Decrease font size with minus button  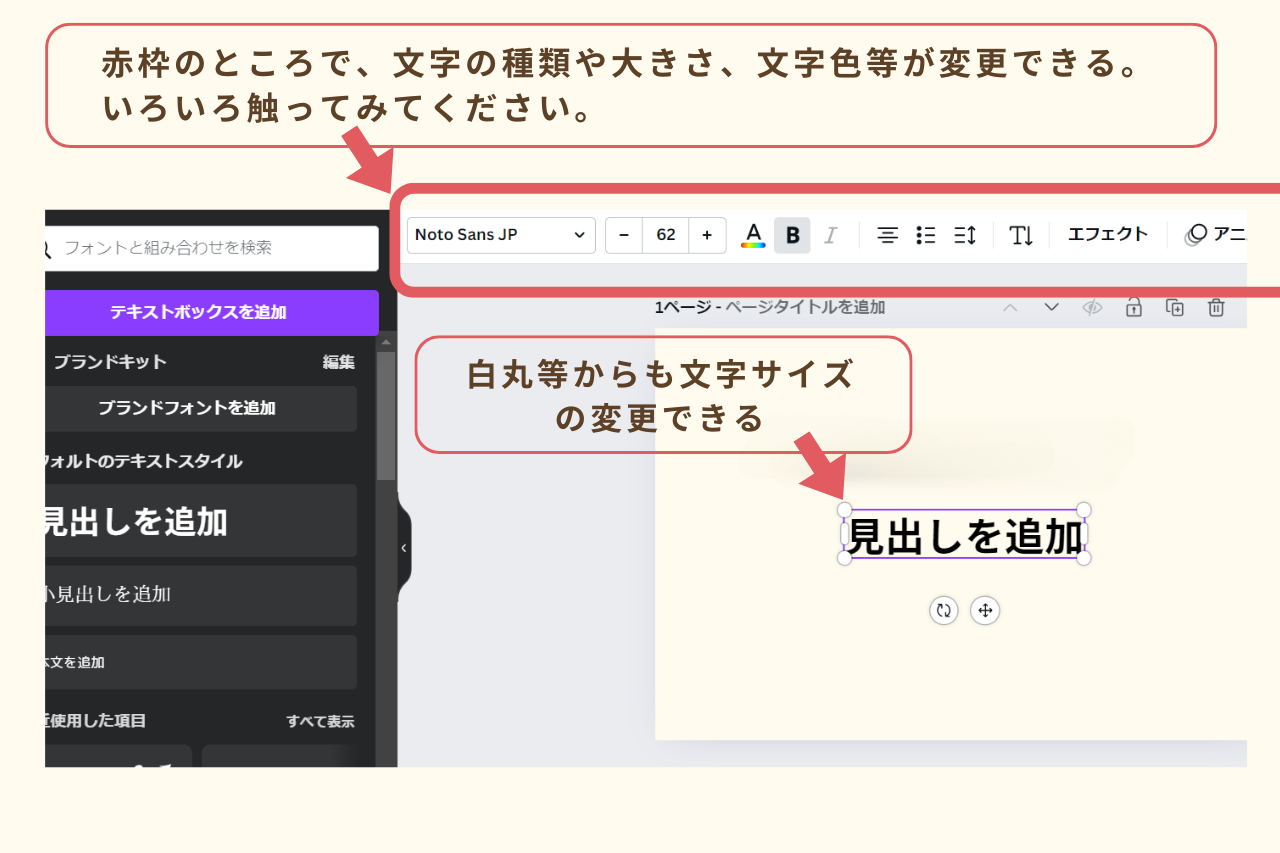(x=624, y=235)
